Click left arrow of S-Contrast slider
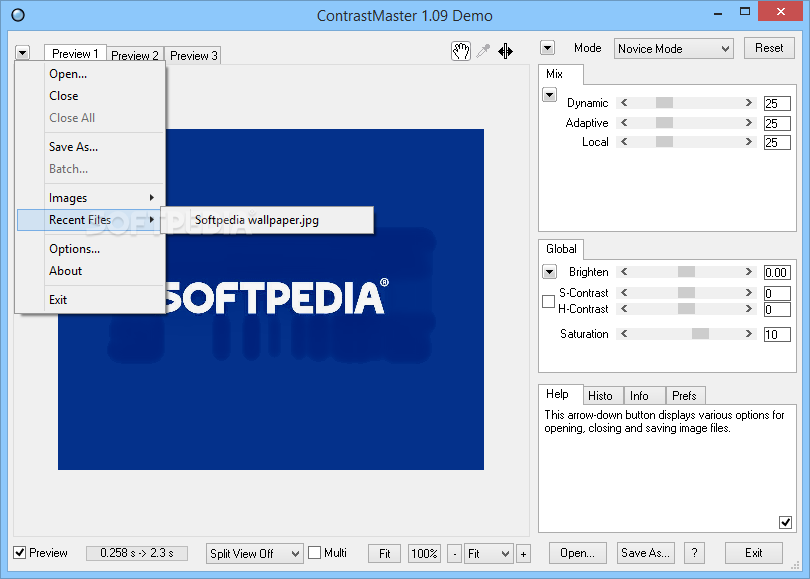810x579 pixels. (x=624, y=293)
